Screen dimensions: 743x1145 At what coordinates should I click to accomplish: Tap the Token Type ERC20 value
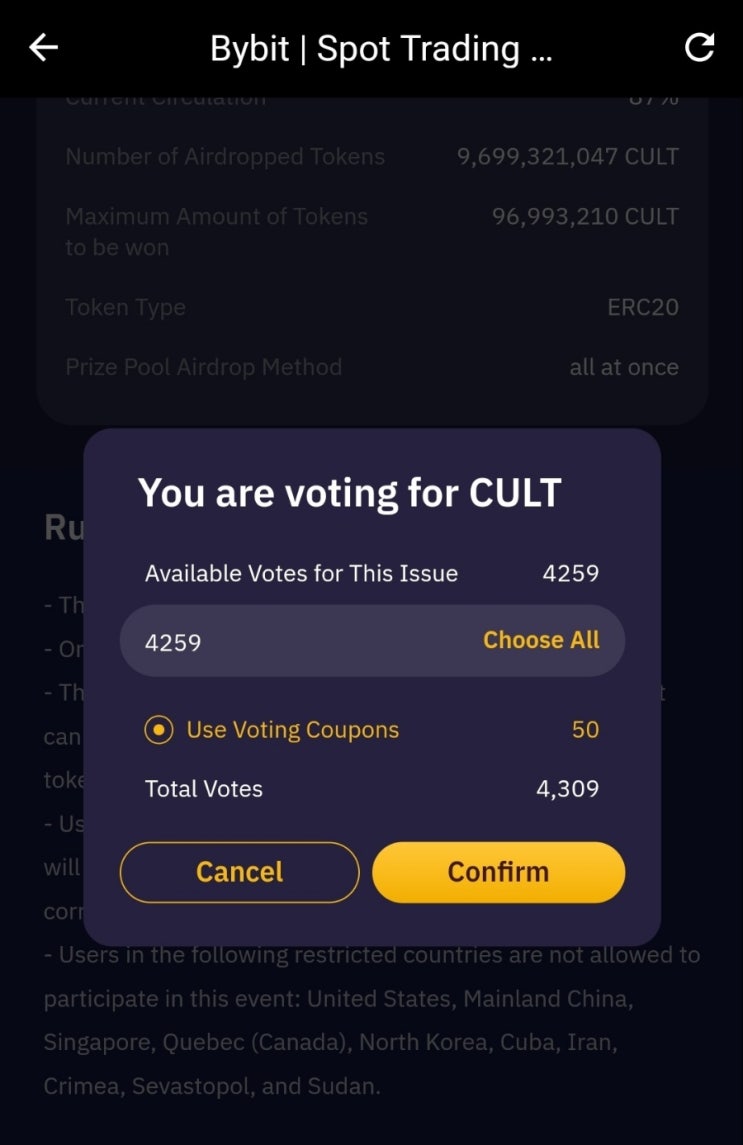point(643,307)
